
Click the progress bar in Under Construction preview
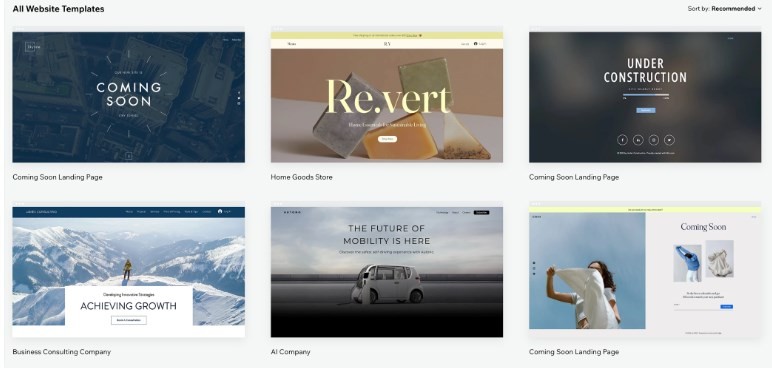[645, 95]
